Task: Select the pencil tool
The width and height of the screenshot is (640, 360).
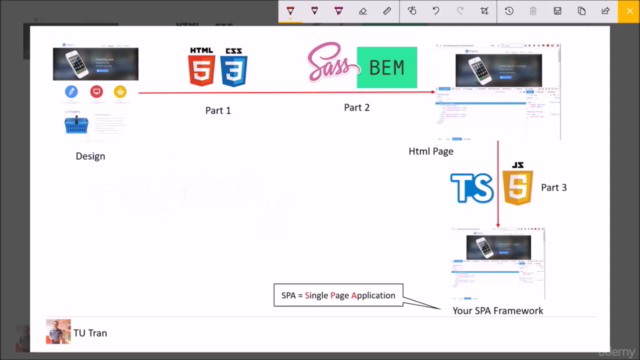Action: (x=314, y=11)
